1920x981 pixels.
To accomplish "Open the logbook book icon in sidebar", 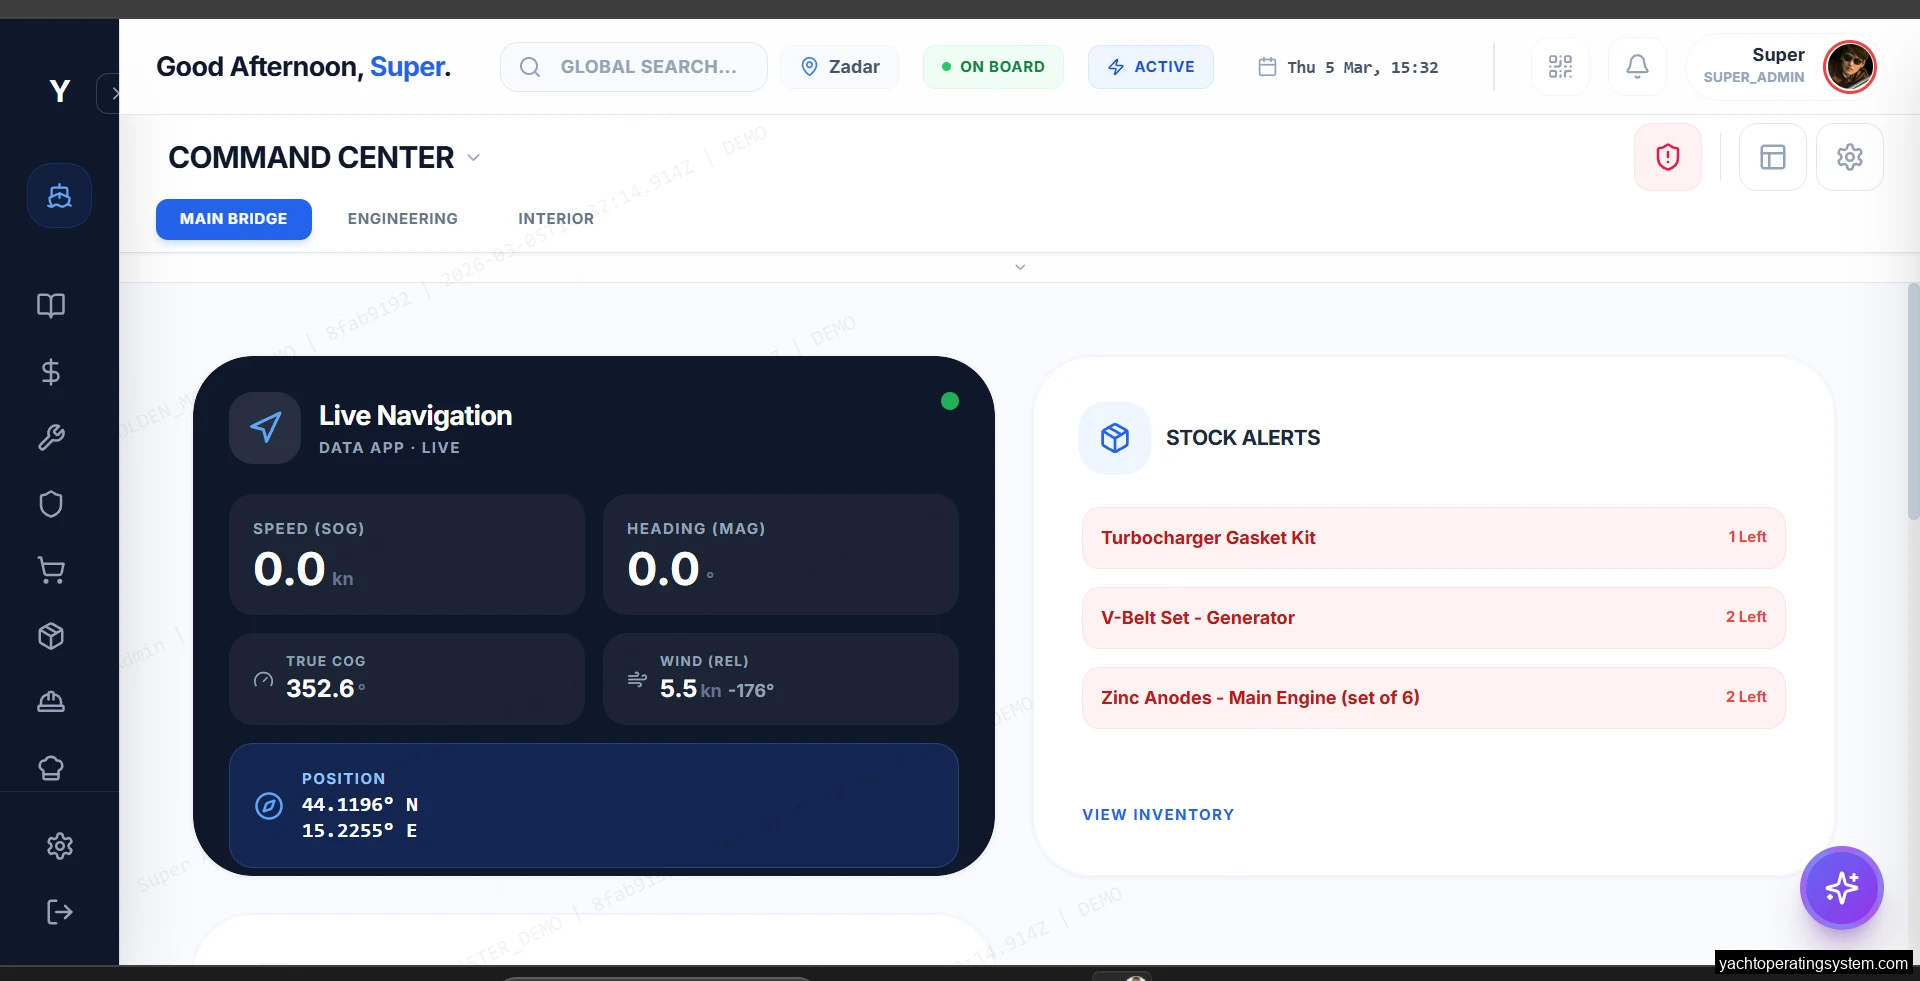I will [x=51, y=305].
